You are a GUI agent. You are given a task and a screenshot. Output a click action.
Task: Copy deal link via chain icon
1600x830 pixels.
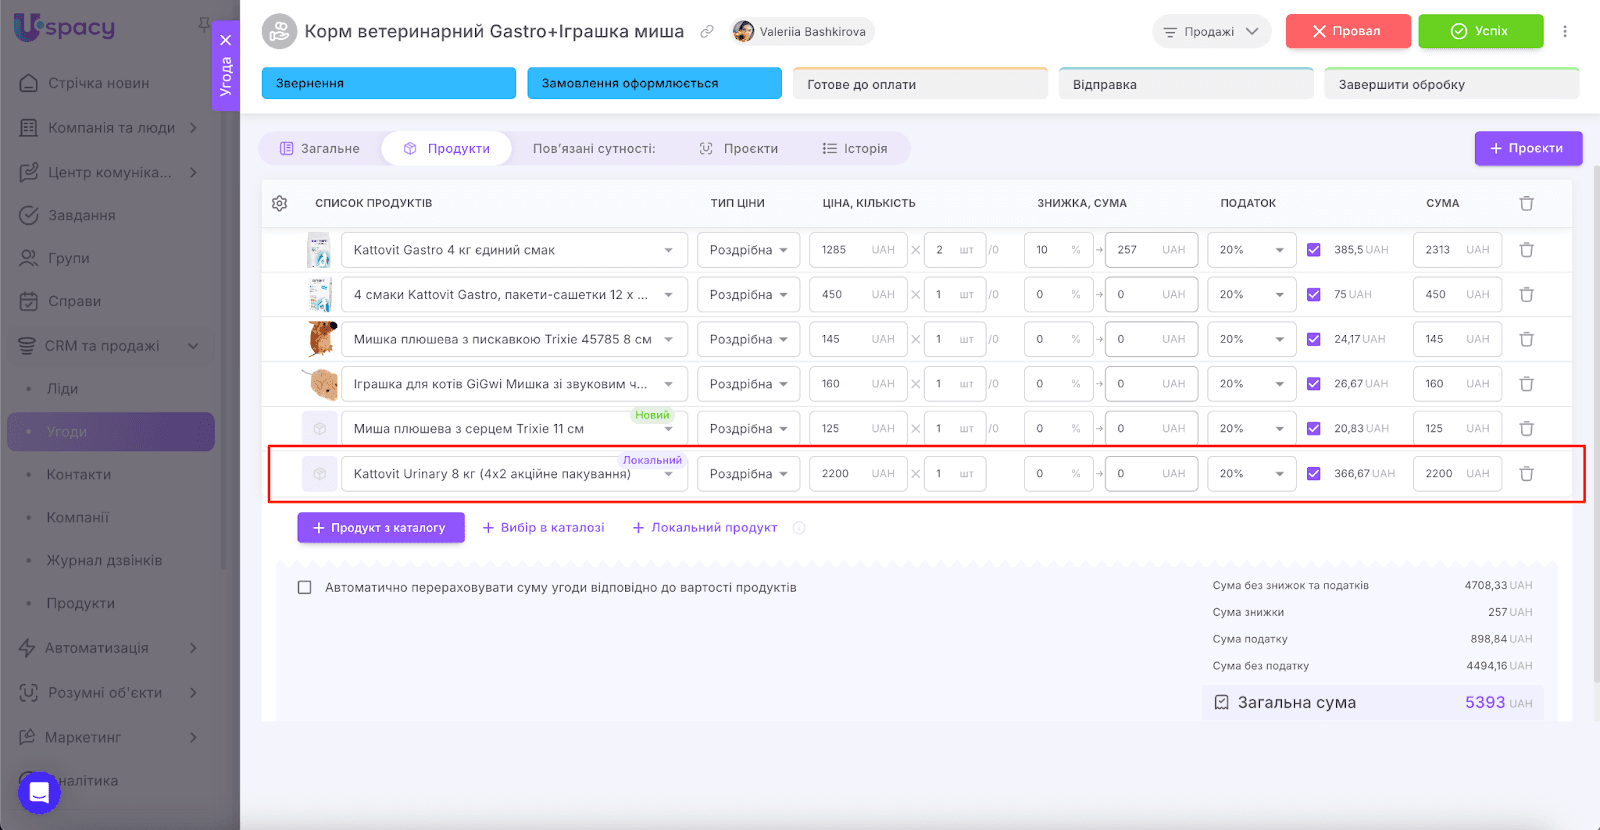(x=707, y=32)
